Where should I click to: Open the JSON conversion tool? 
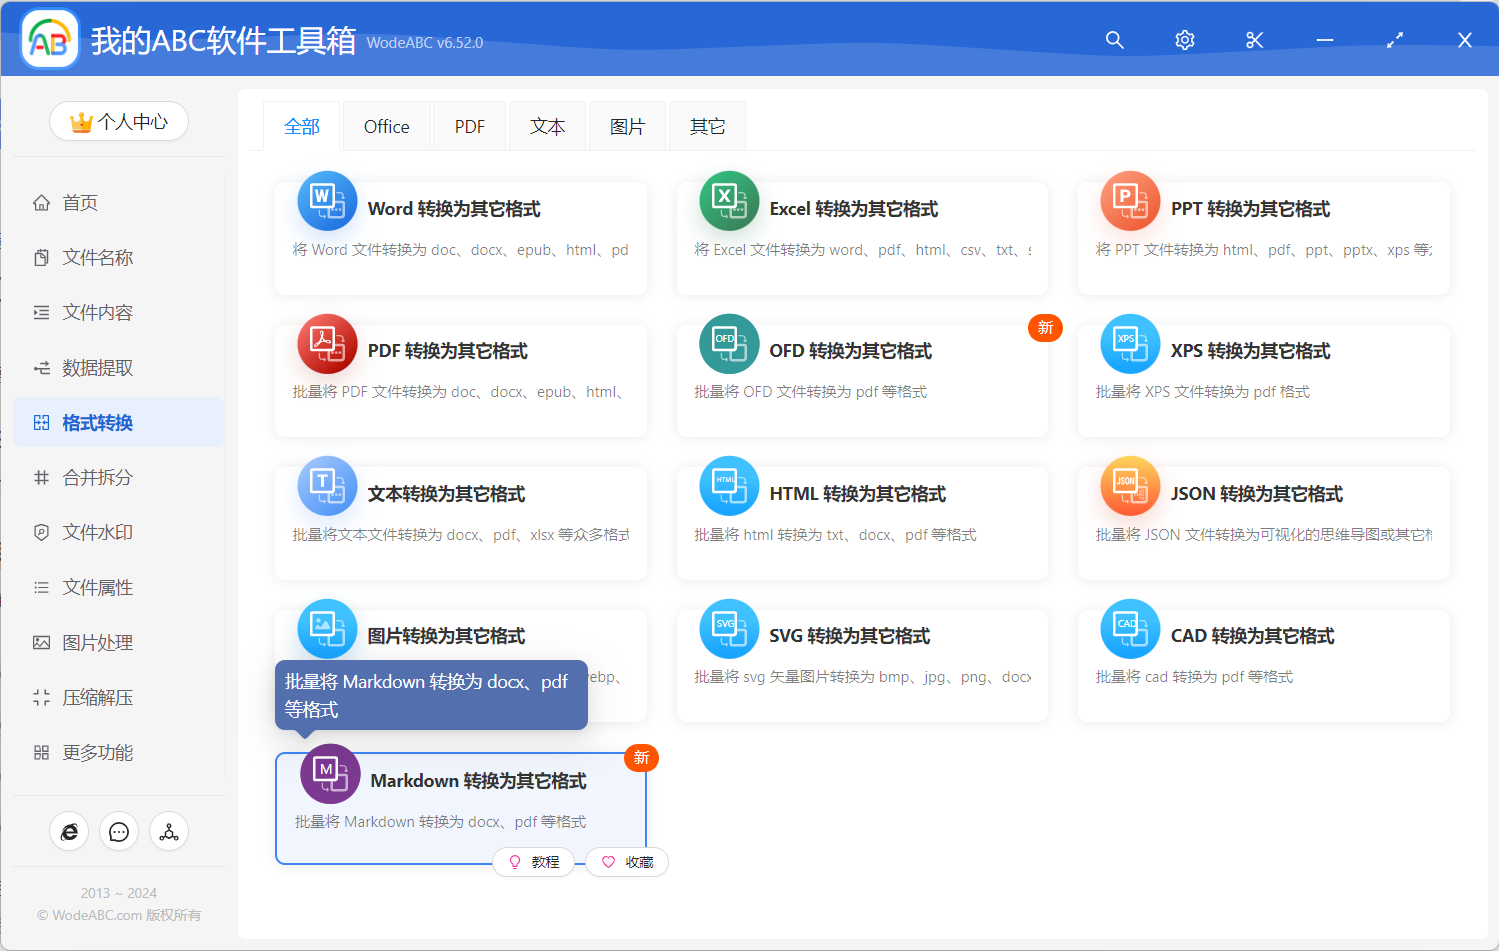click(1263, 522)
